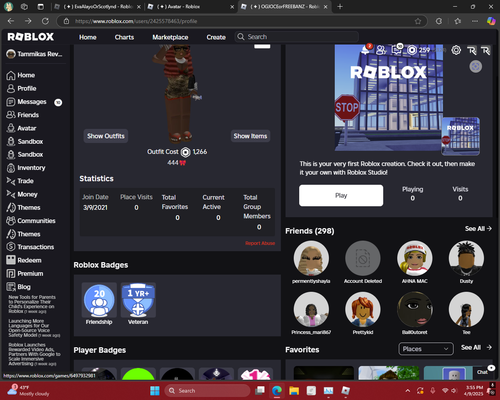Click the taskbar Search box
The height and width of the screenshot is (400, 500).
[x=207, y=391]
